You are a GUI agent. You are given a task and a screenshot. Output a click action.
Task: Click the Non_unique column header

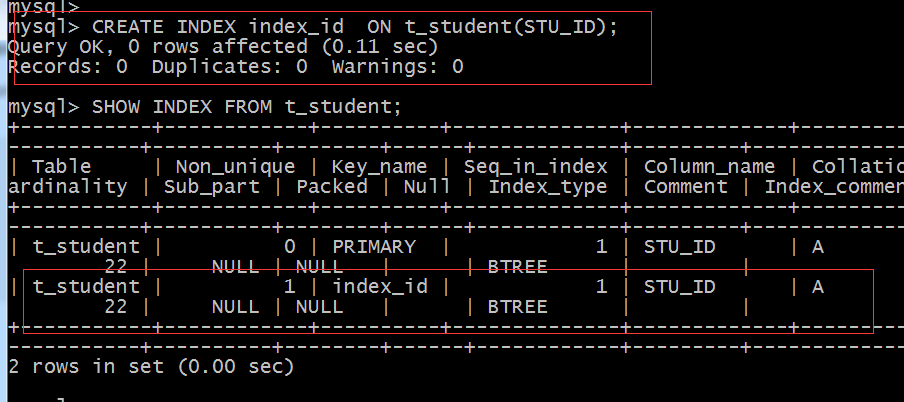pos(235,167)
